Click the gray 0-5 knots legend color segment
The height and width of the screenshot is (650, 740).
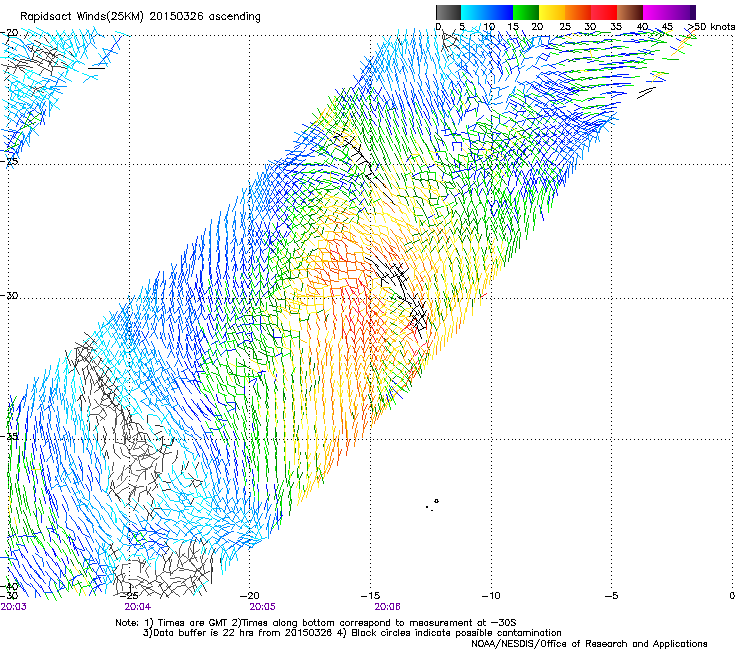448,12
